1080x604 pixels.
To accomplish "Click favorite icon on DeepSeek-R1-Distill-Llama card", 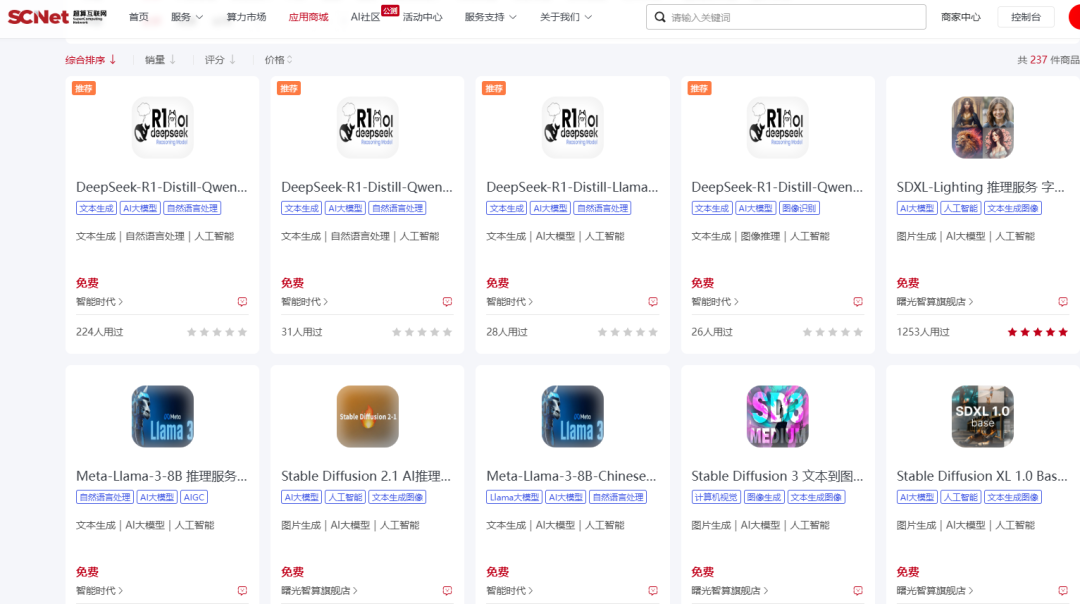I will [653, 302].
